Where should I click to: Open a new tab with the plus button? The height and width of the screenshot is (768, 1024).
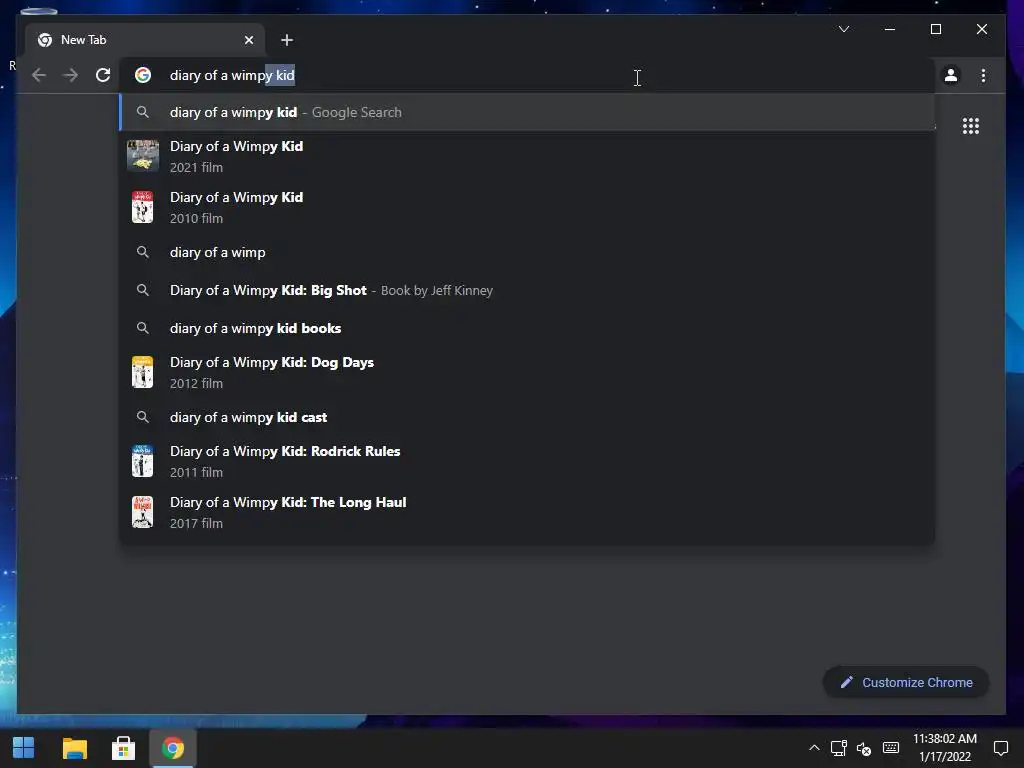287,40
